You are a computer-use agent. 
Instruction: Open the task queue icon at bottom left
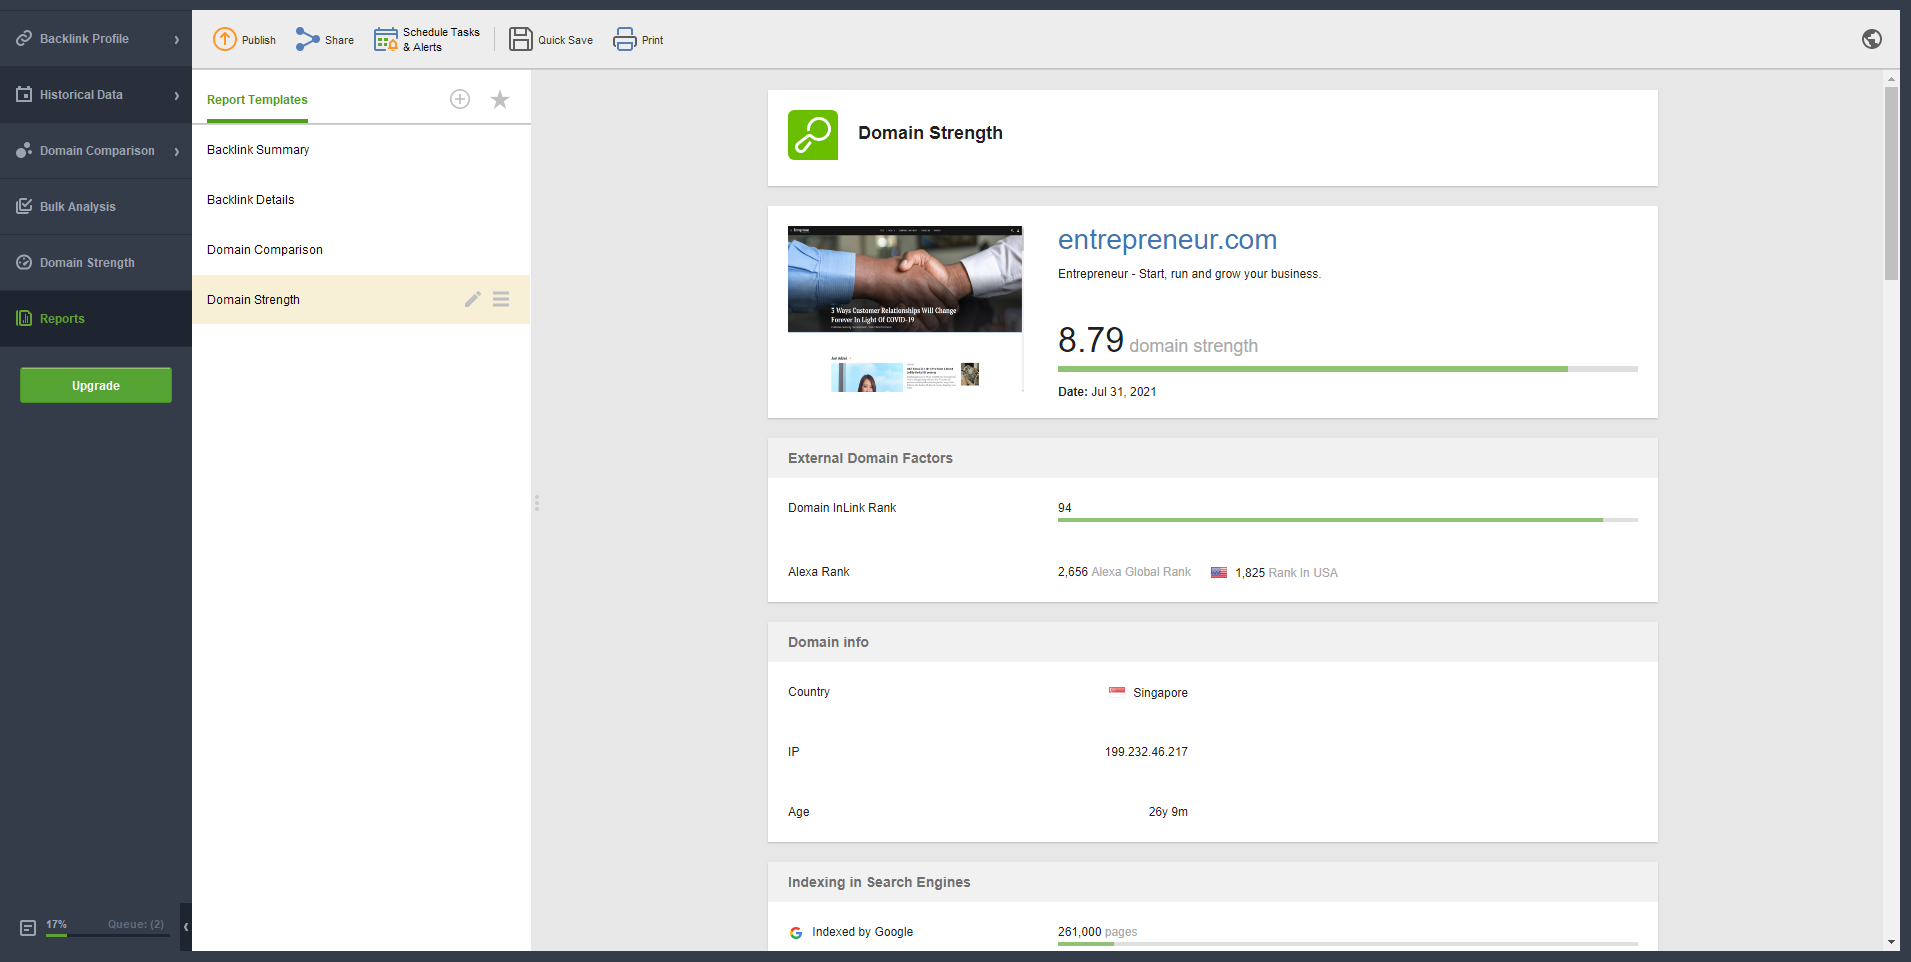[x=28, y=928]
